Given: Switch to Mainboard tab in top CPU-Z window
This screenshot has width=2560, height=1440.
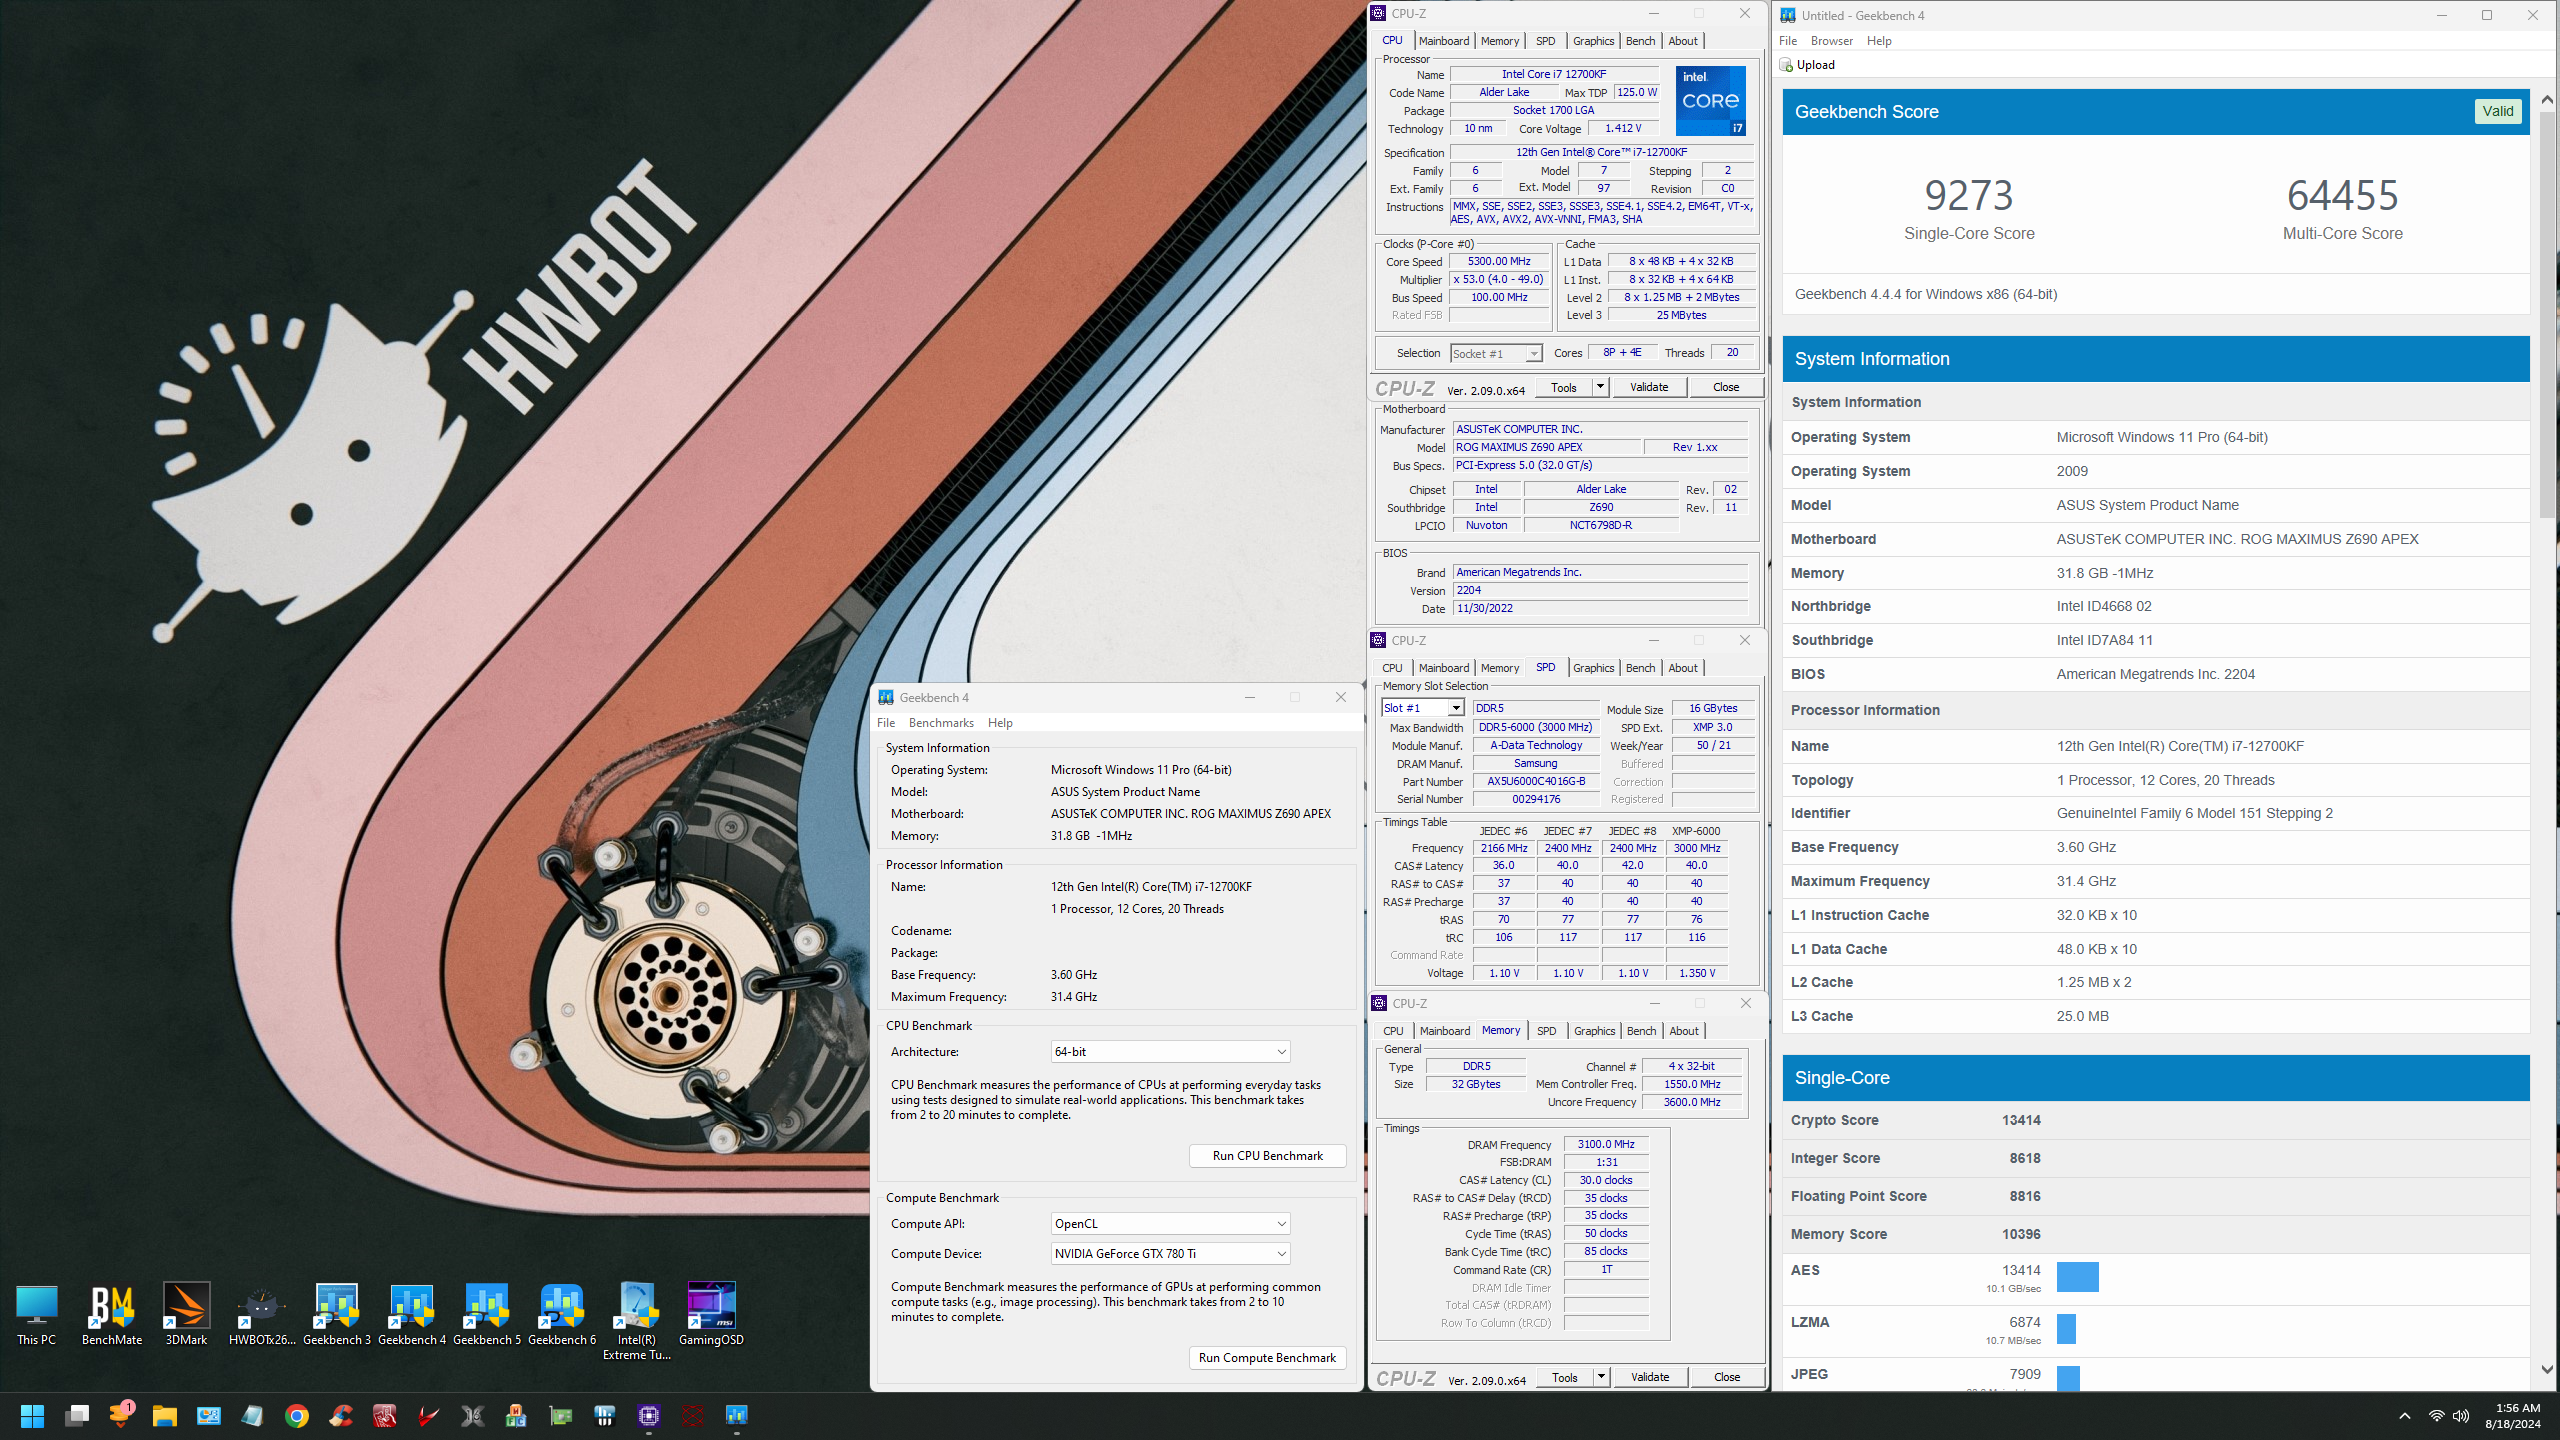Looking at the screenshot, I should tap(1443, 41).
